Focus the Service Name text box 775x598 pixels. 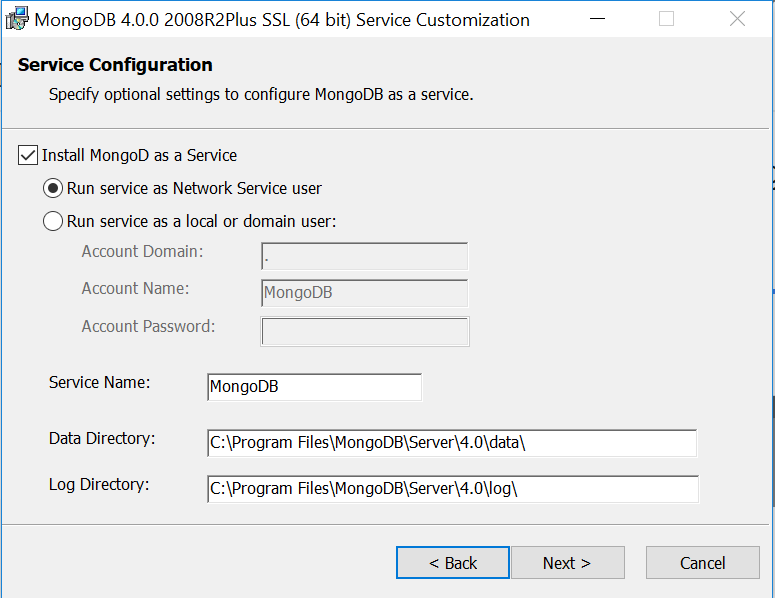(314, 387)
